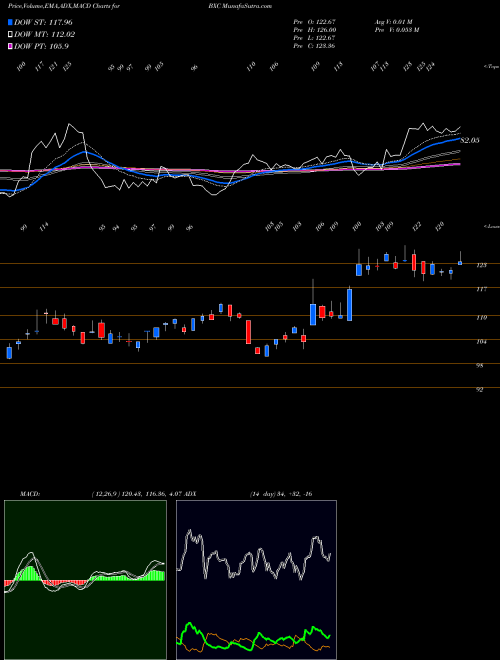
Task: Select the 'DOW MT: 112.02' legend text
Action: point(45,35)
